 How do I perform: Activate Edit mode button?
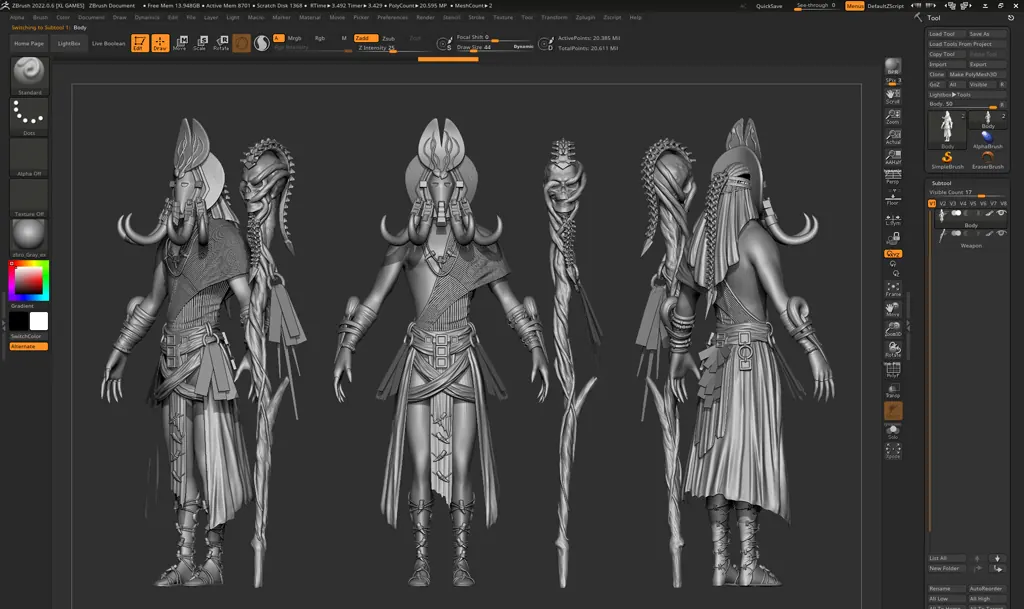[x=139, y=43]
